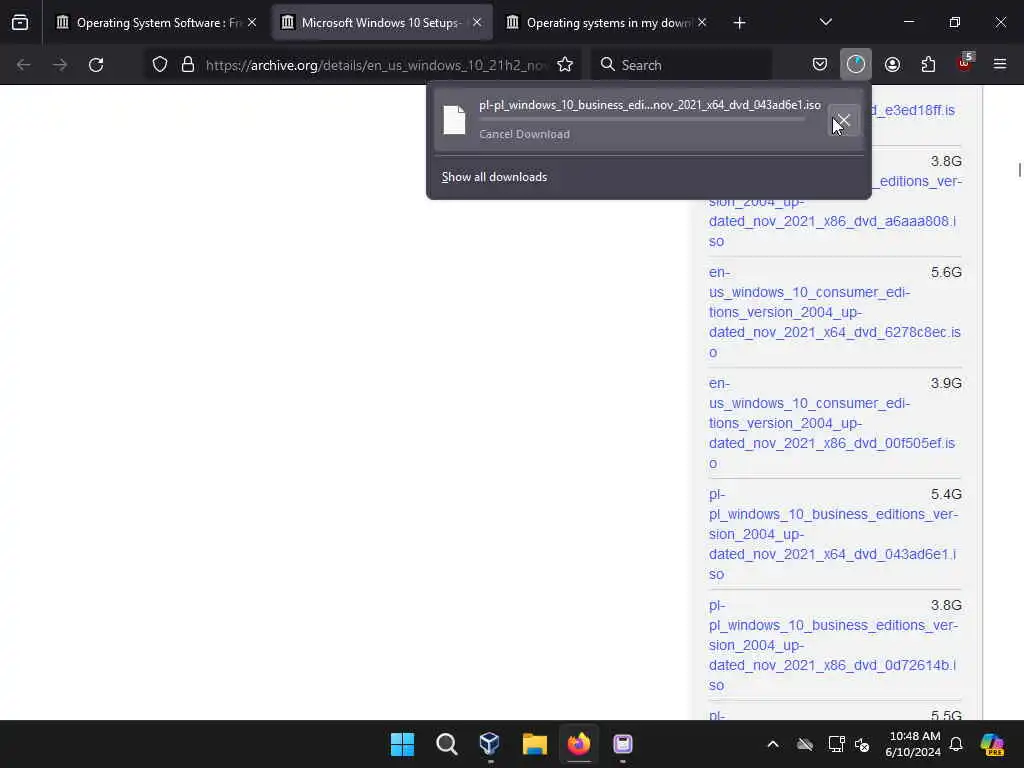
Task: Show all downloads
Action: coord(494,177)
